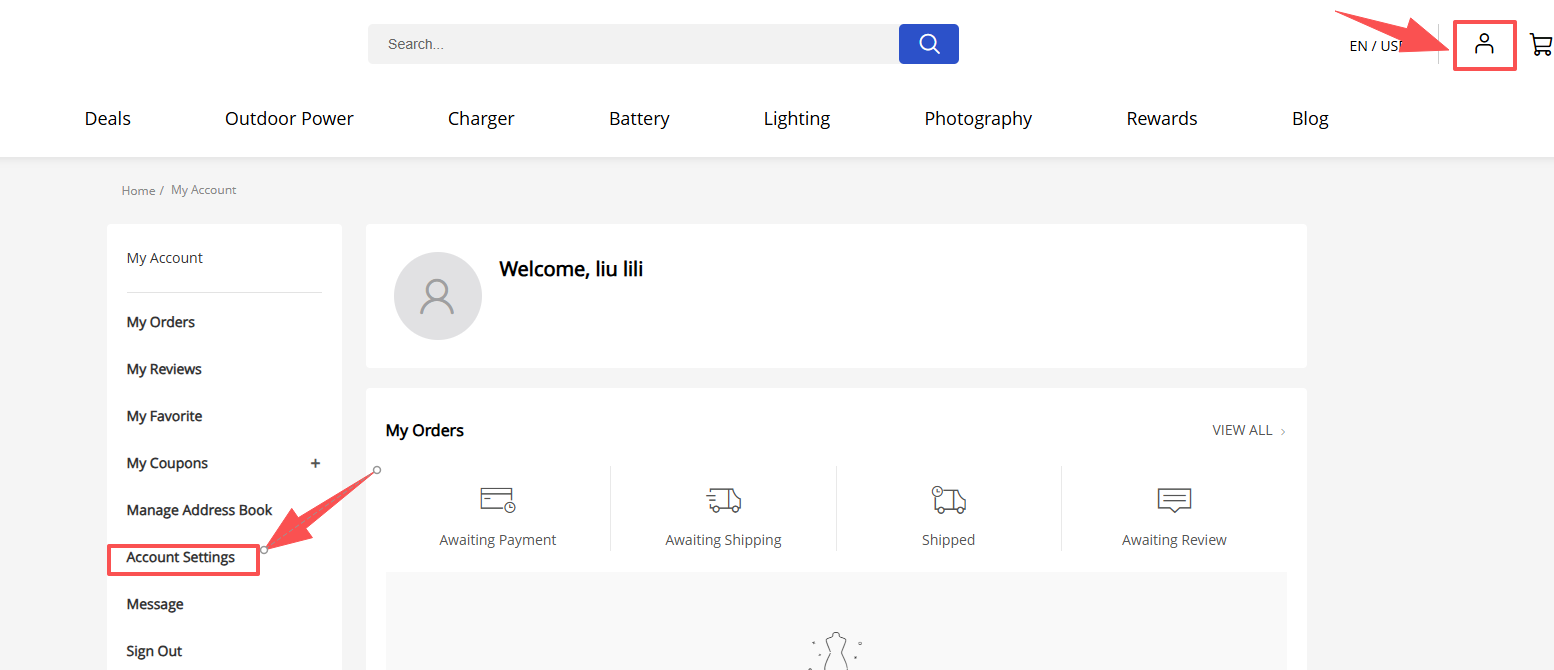
Task: Select My Orders in sidebar
Action: (x=161, y=322)
